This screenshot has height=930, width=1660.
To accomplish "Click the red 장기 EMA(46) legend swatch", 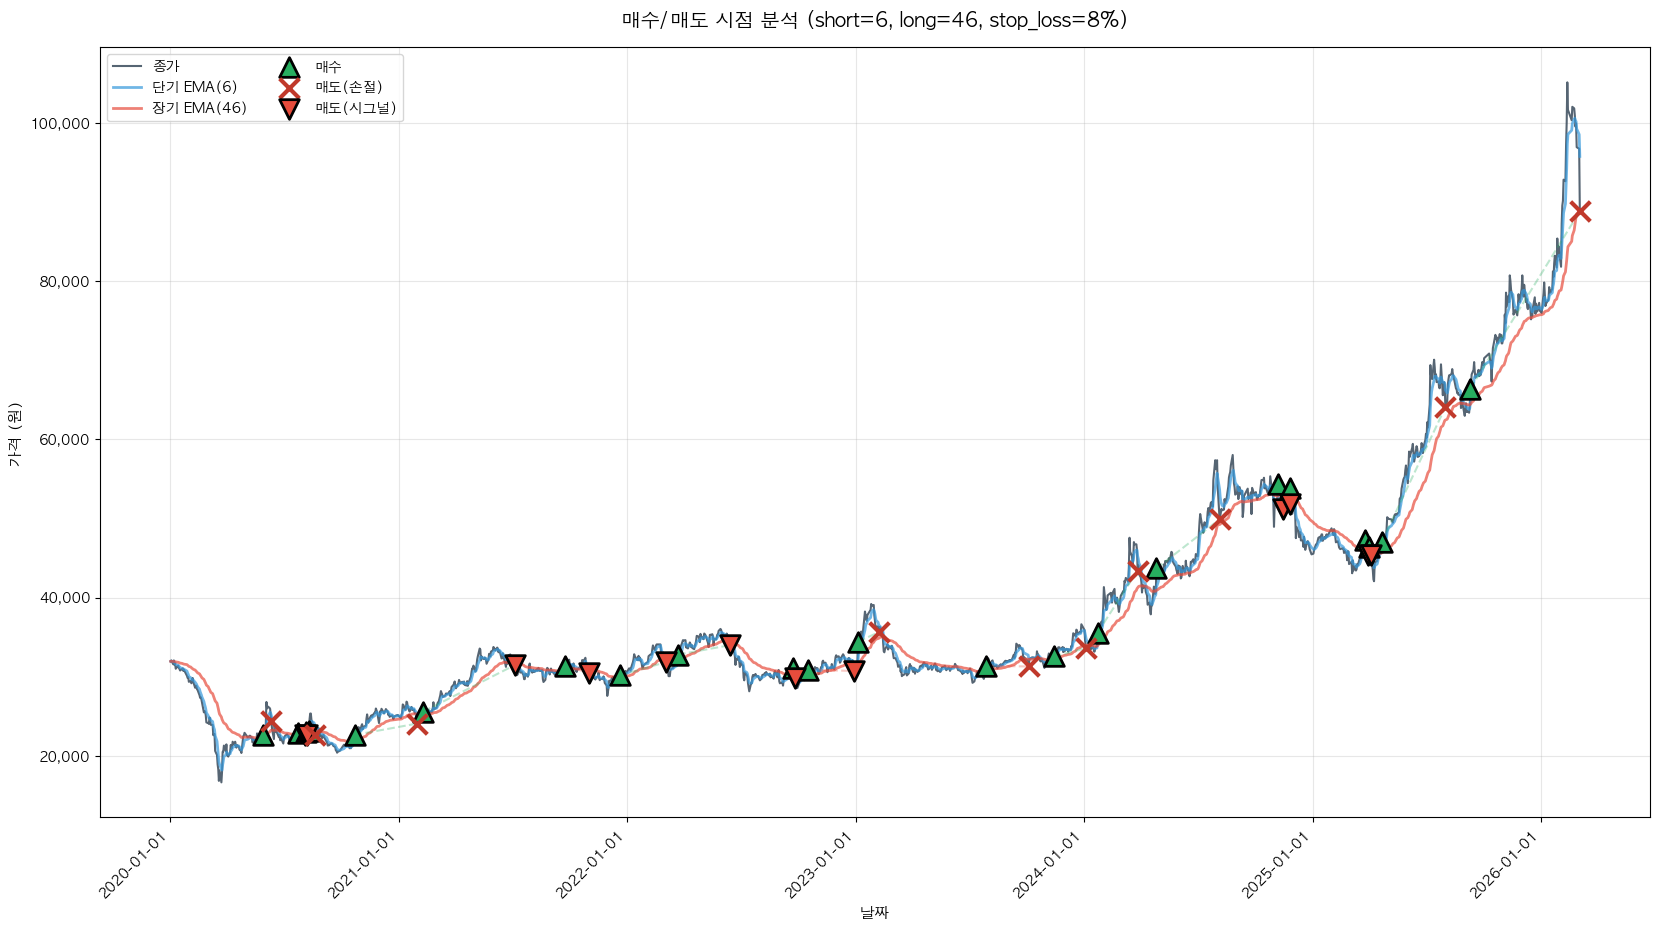I will point(128,108).
